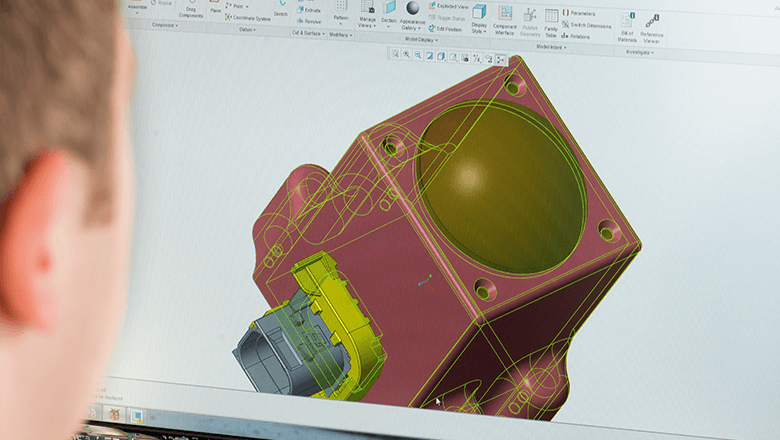Choose the Extrude tool
The image size is (780, 440).
[x=309, y=10]
